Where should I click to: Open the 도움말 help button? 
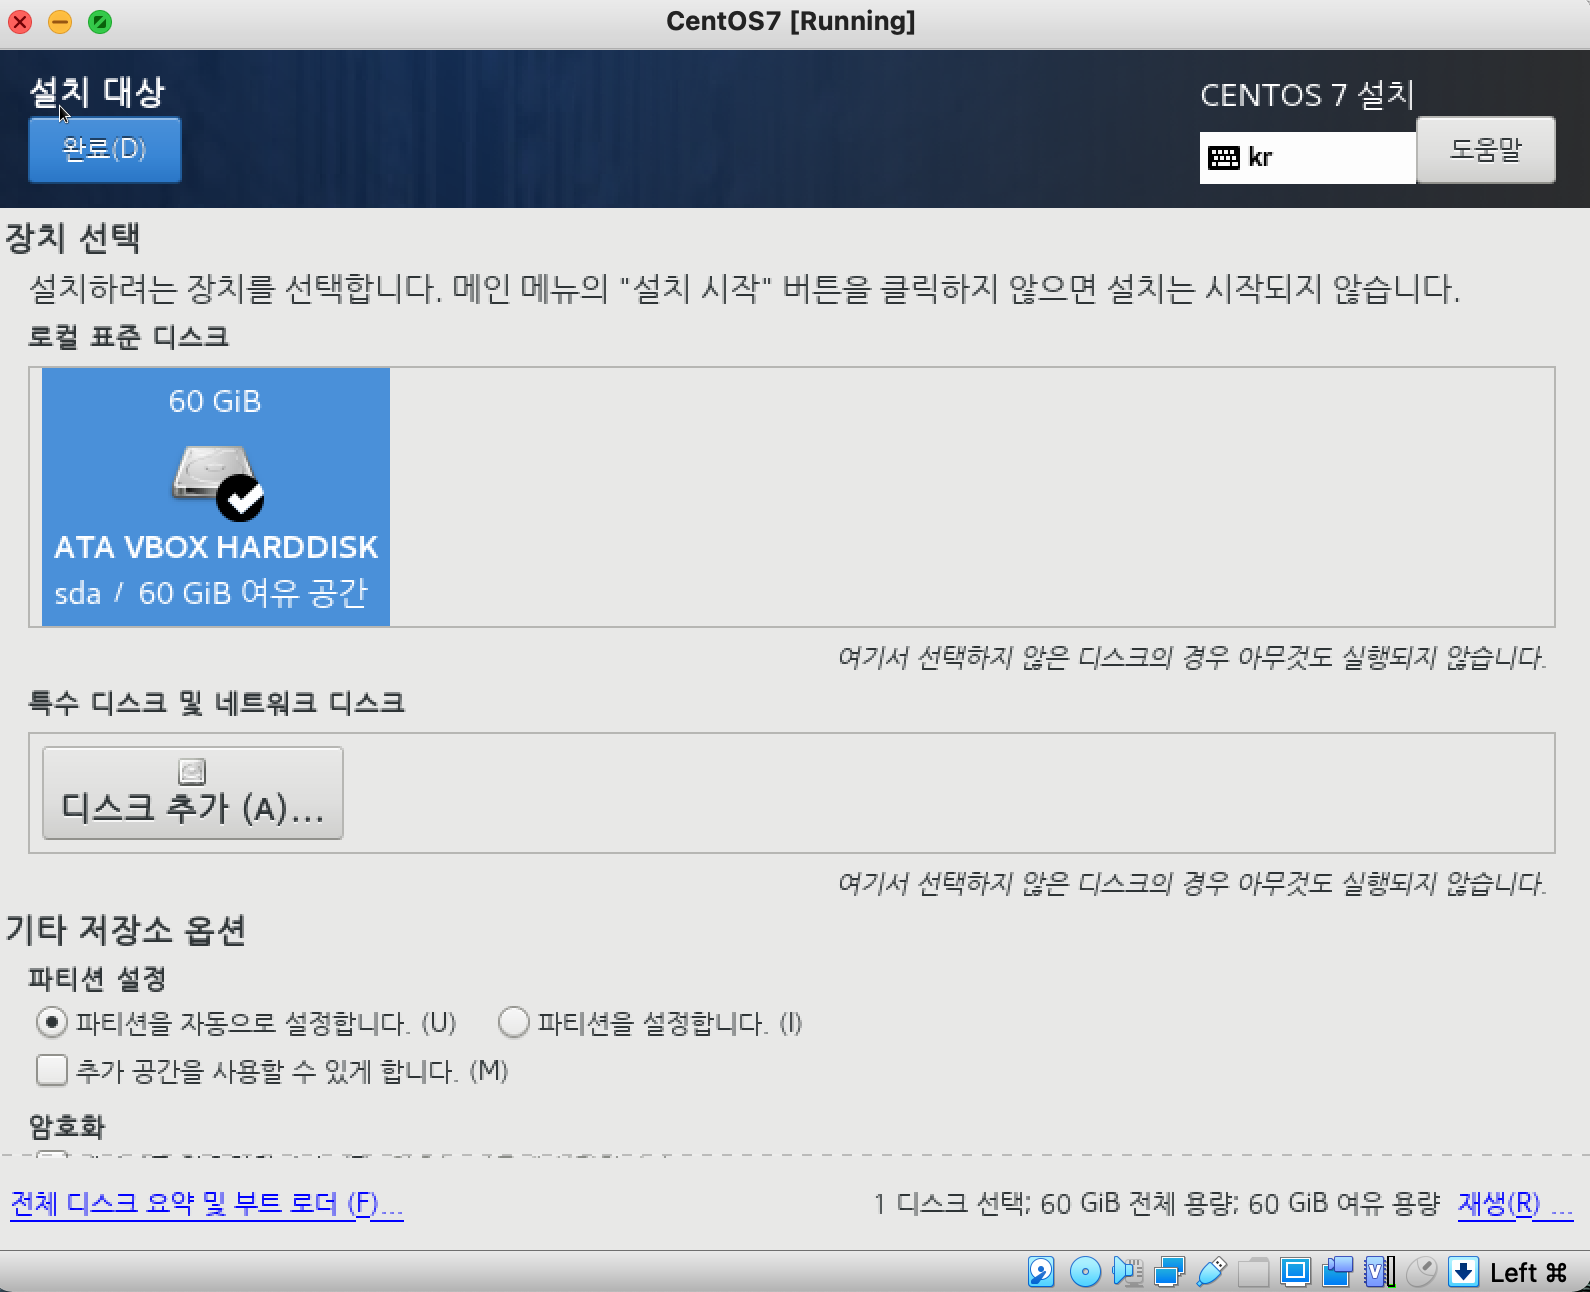coord(1486,150)
